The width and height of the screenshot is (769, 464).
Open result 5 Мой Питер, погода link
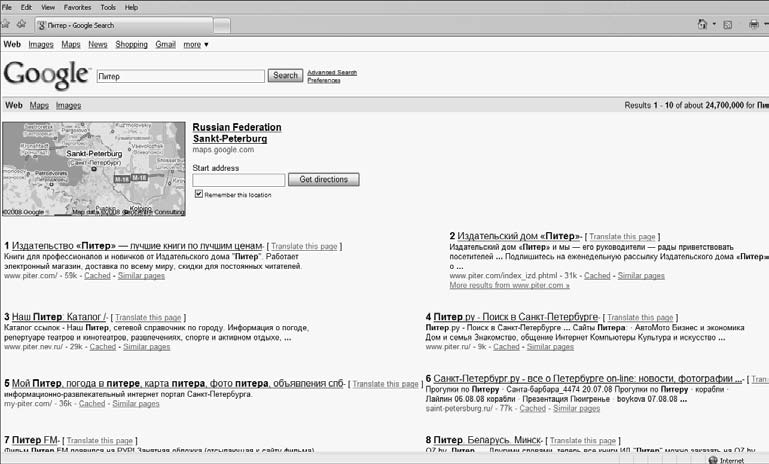[178, 383]
